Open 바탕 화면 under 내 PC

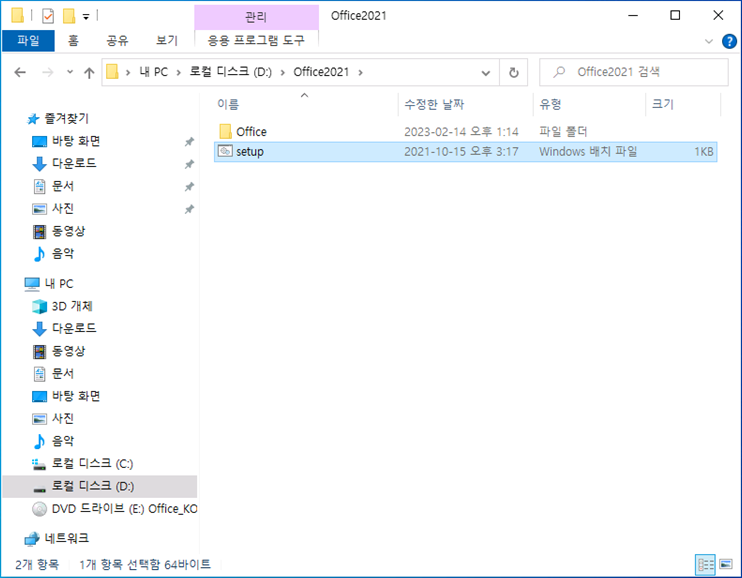[x=76, y=396]
